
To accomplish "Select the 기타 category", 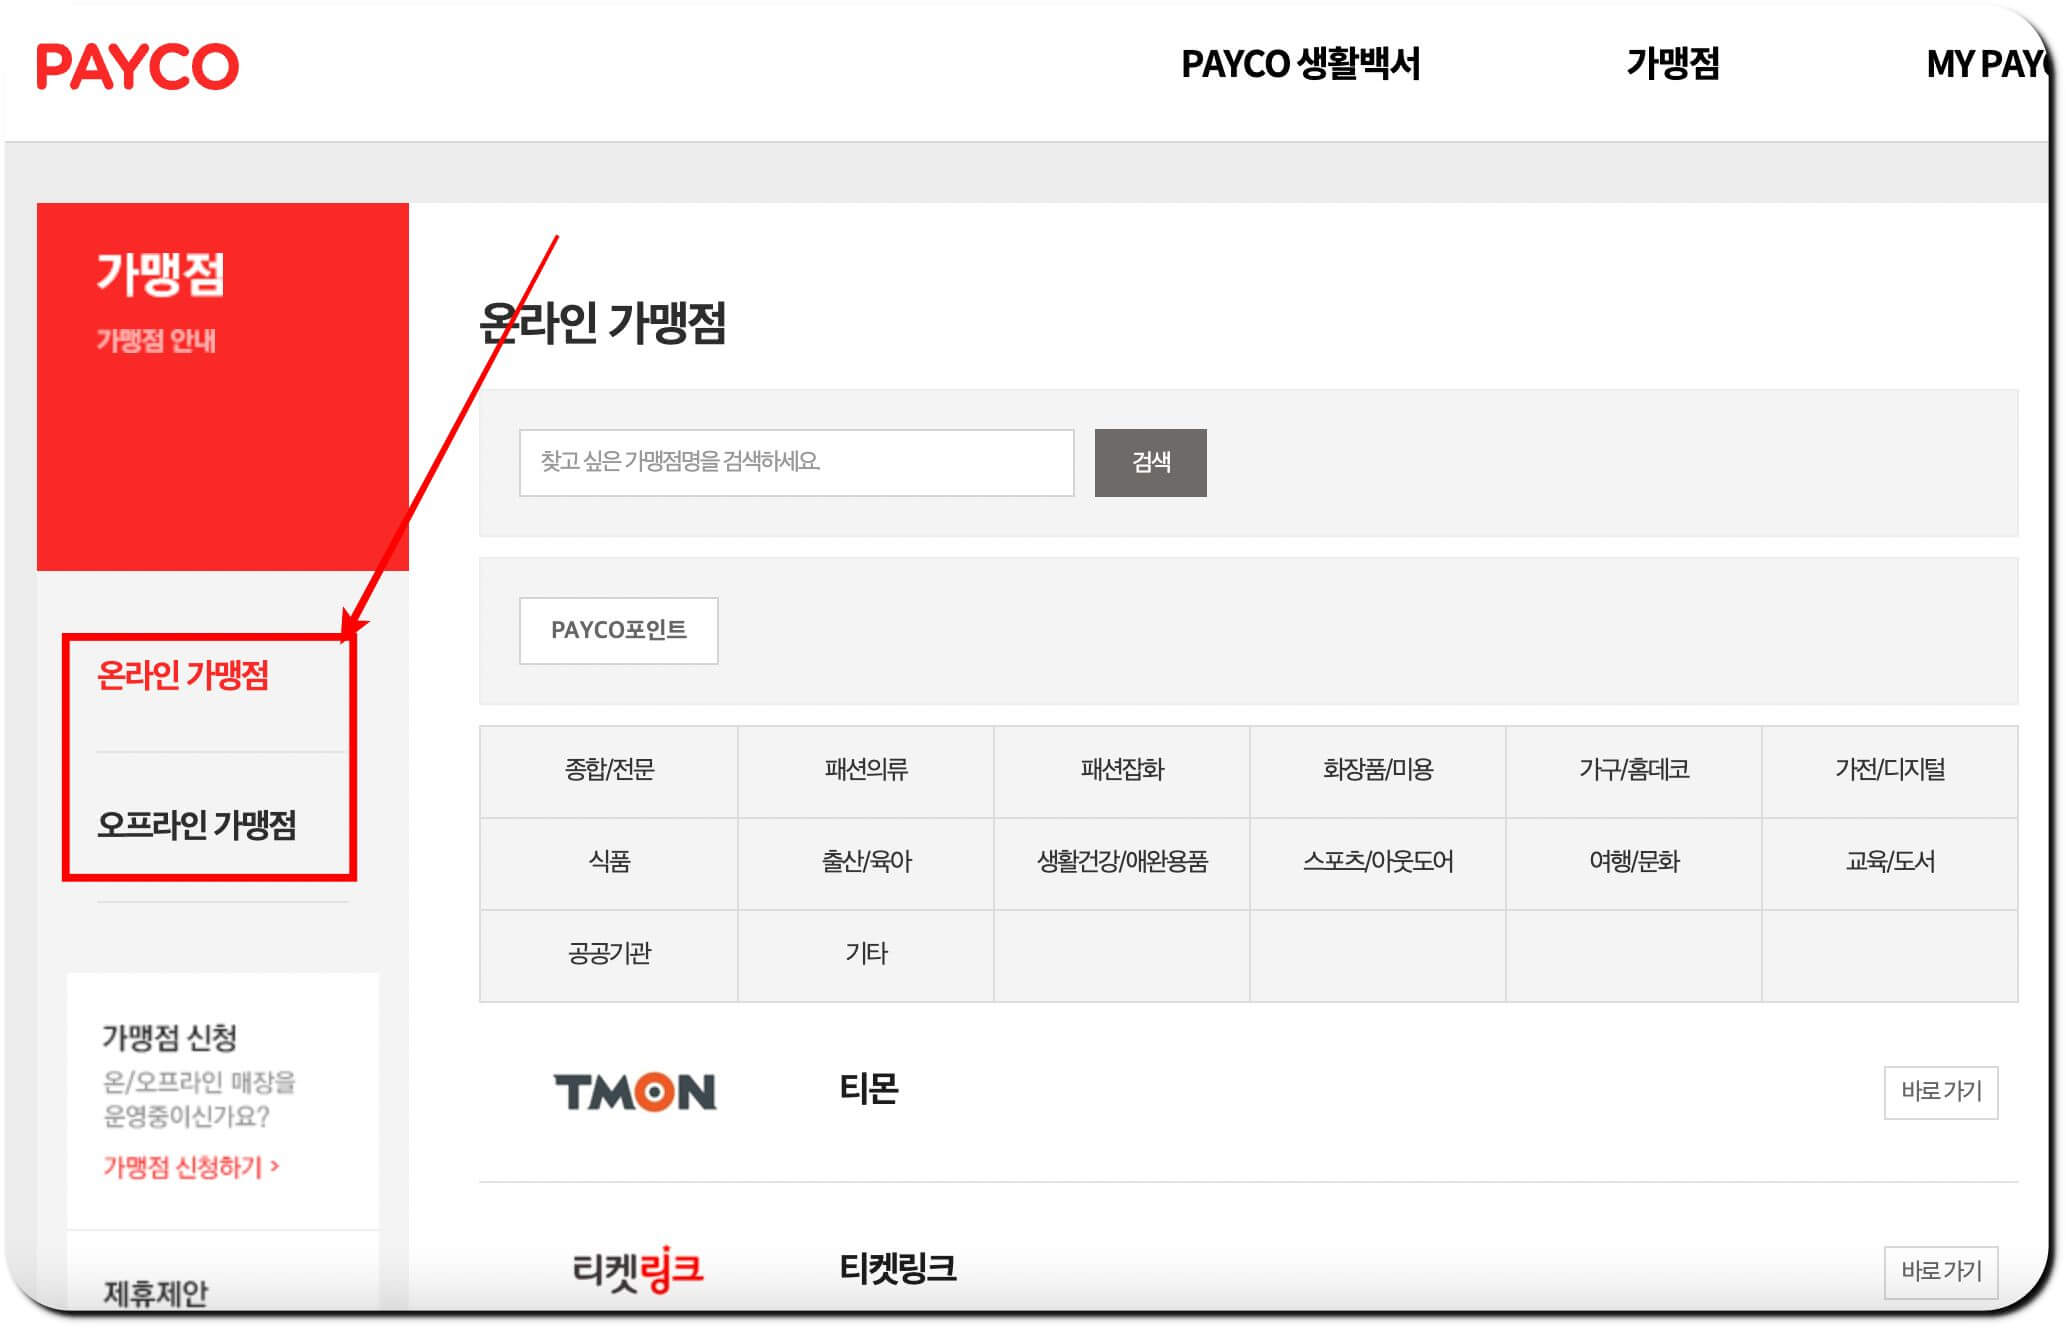I will 866,954.
